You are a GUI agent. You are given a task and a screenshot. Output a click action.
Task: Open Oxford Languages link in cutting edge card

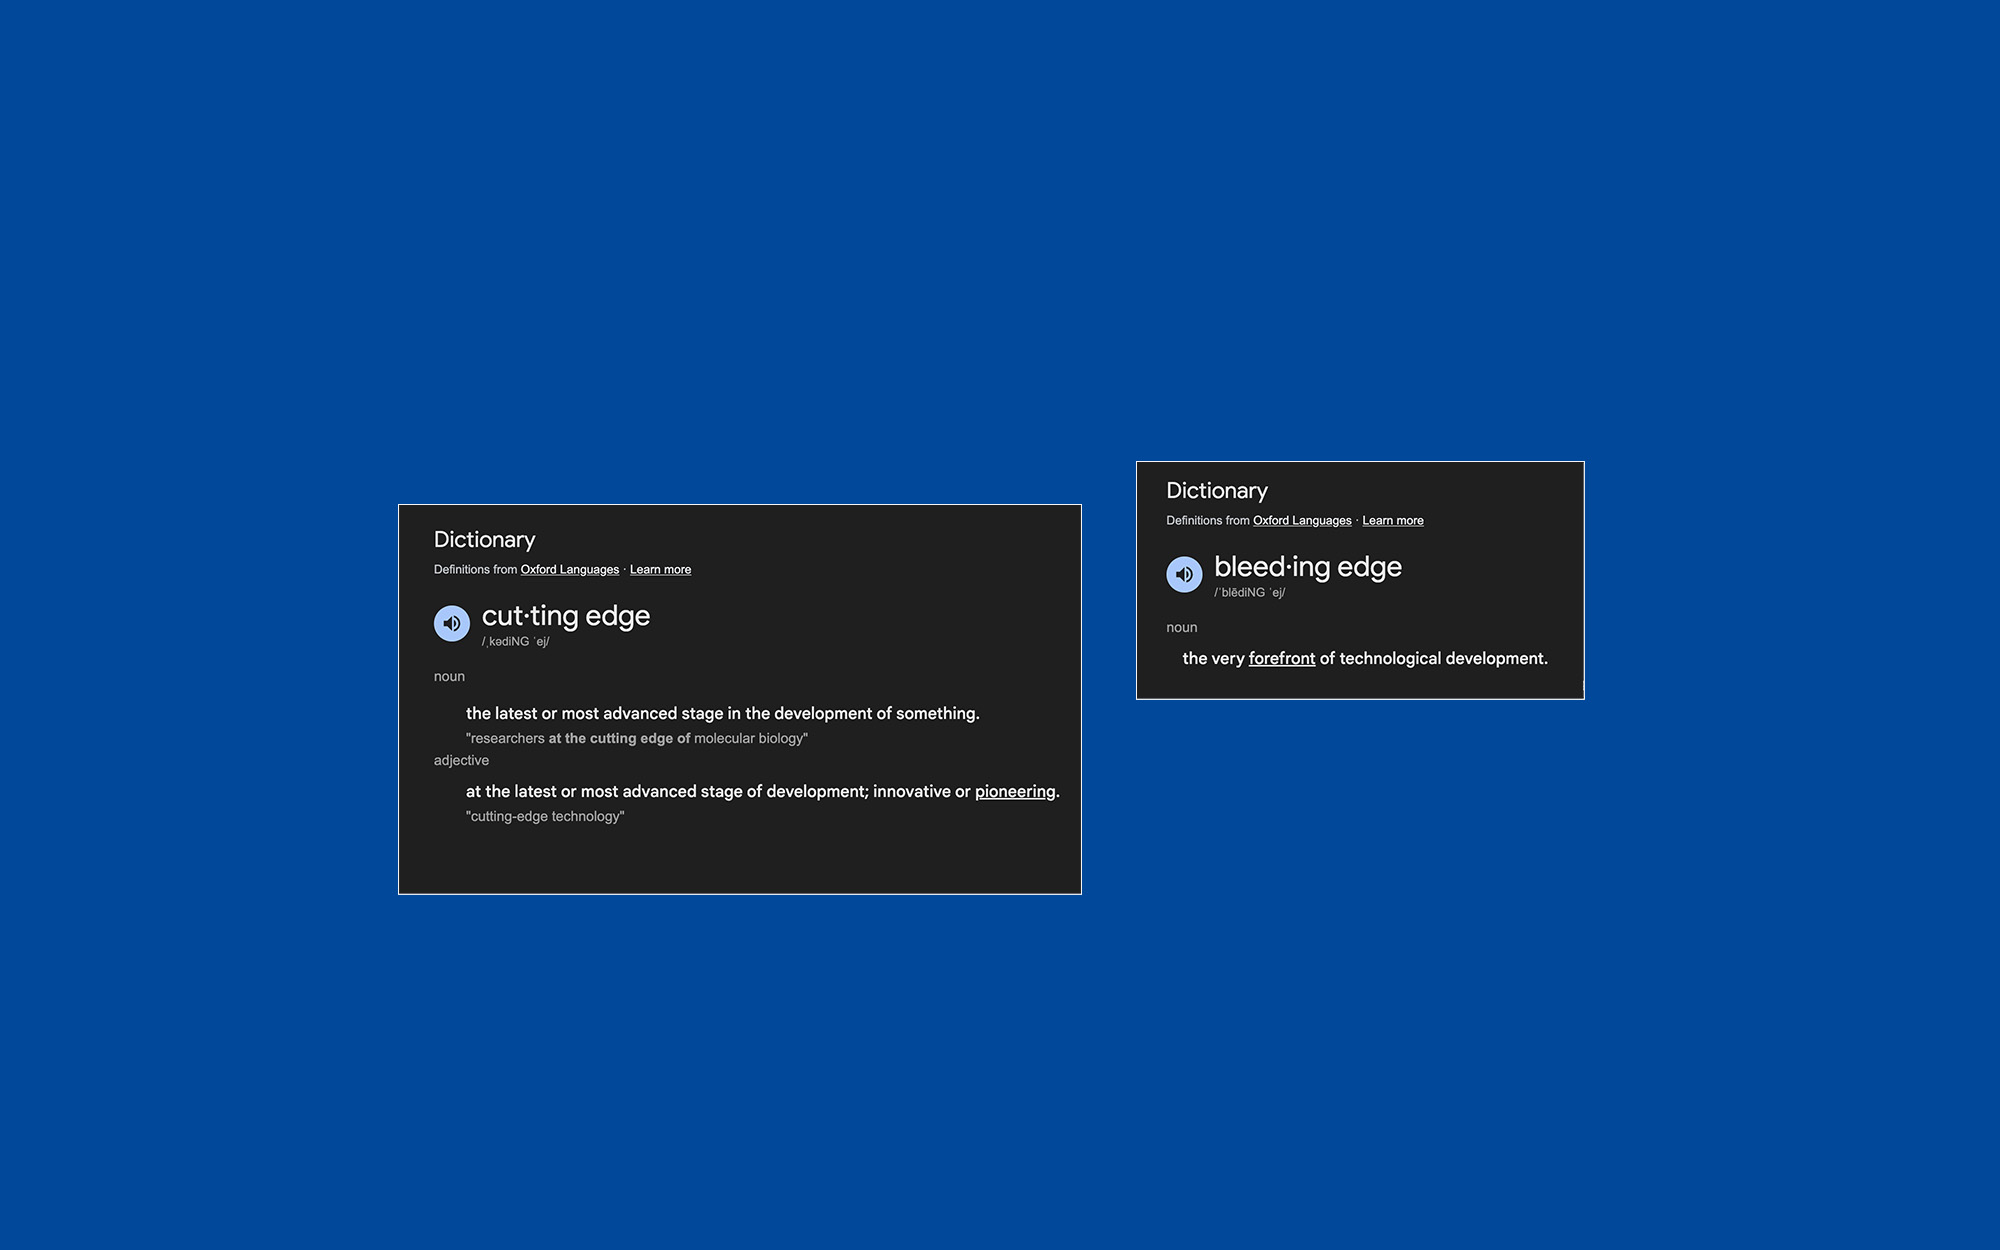click(570, 570)
